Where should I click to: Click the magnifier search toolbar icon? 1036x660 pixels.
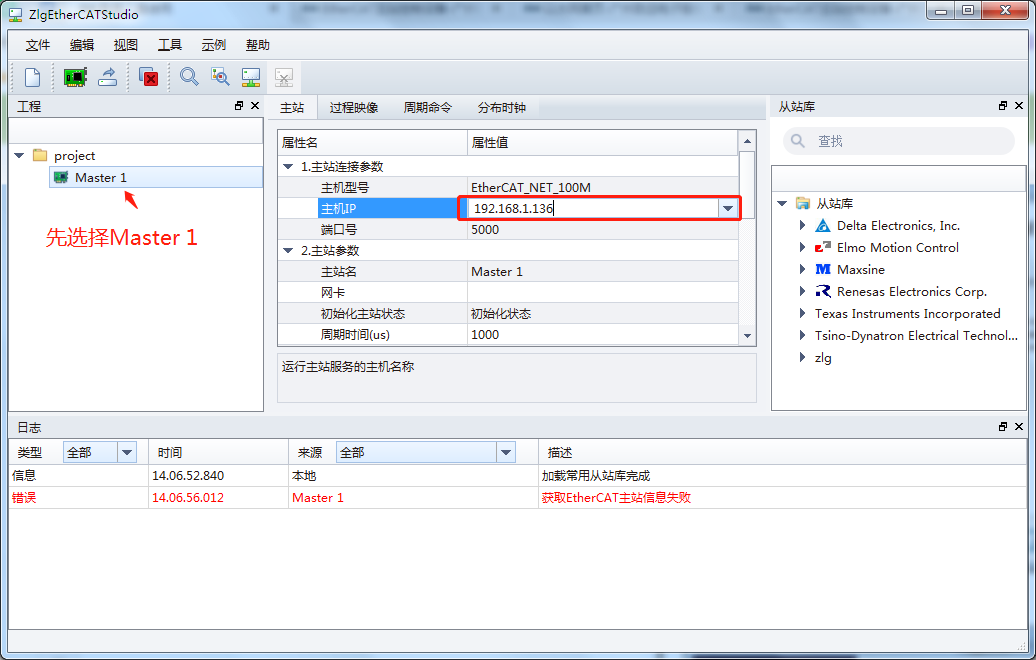pos(190,77)
